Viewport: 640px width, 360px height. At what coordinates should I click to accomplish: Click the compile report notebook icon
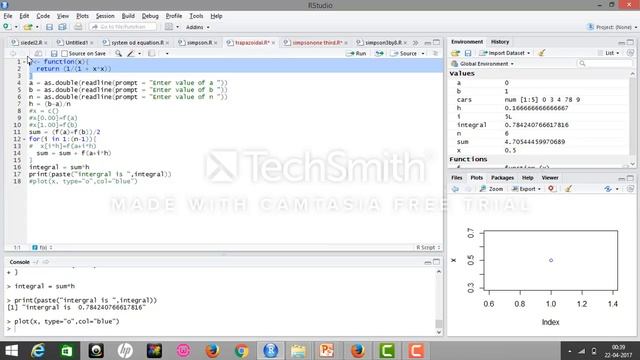pos(151,53)
